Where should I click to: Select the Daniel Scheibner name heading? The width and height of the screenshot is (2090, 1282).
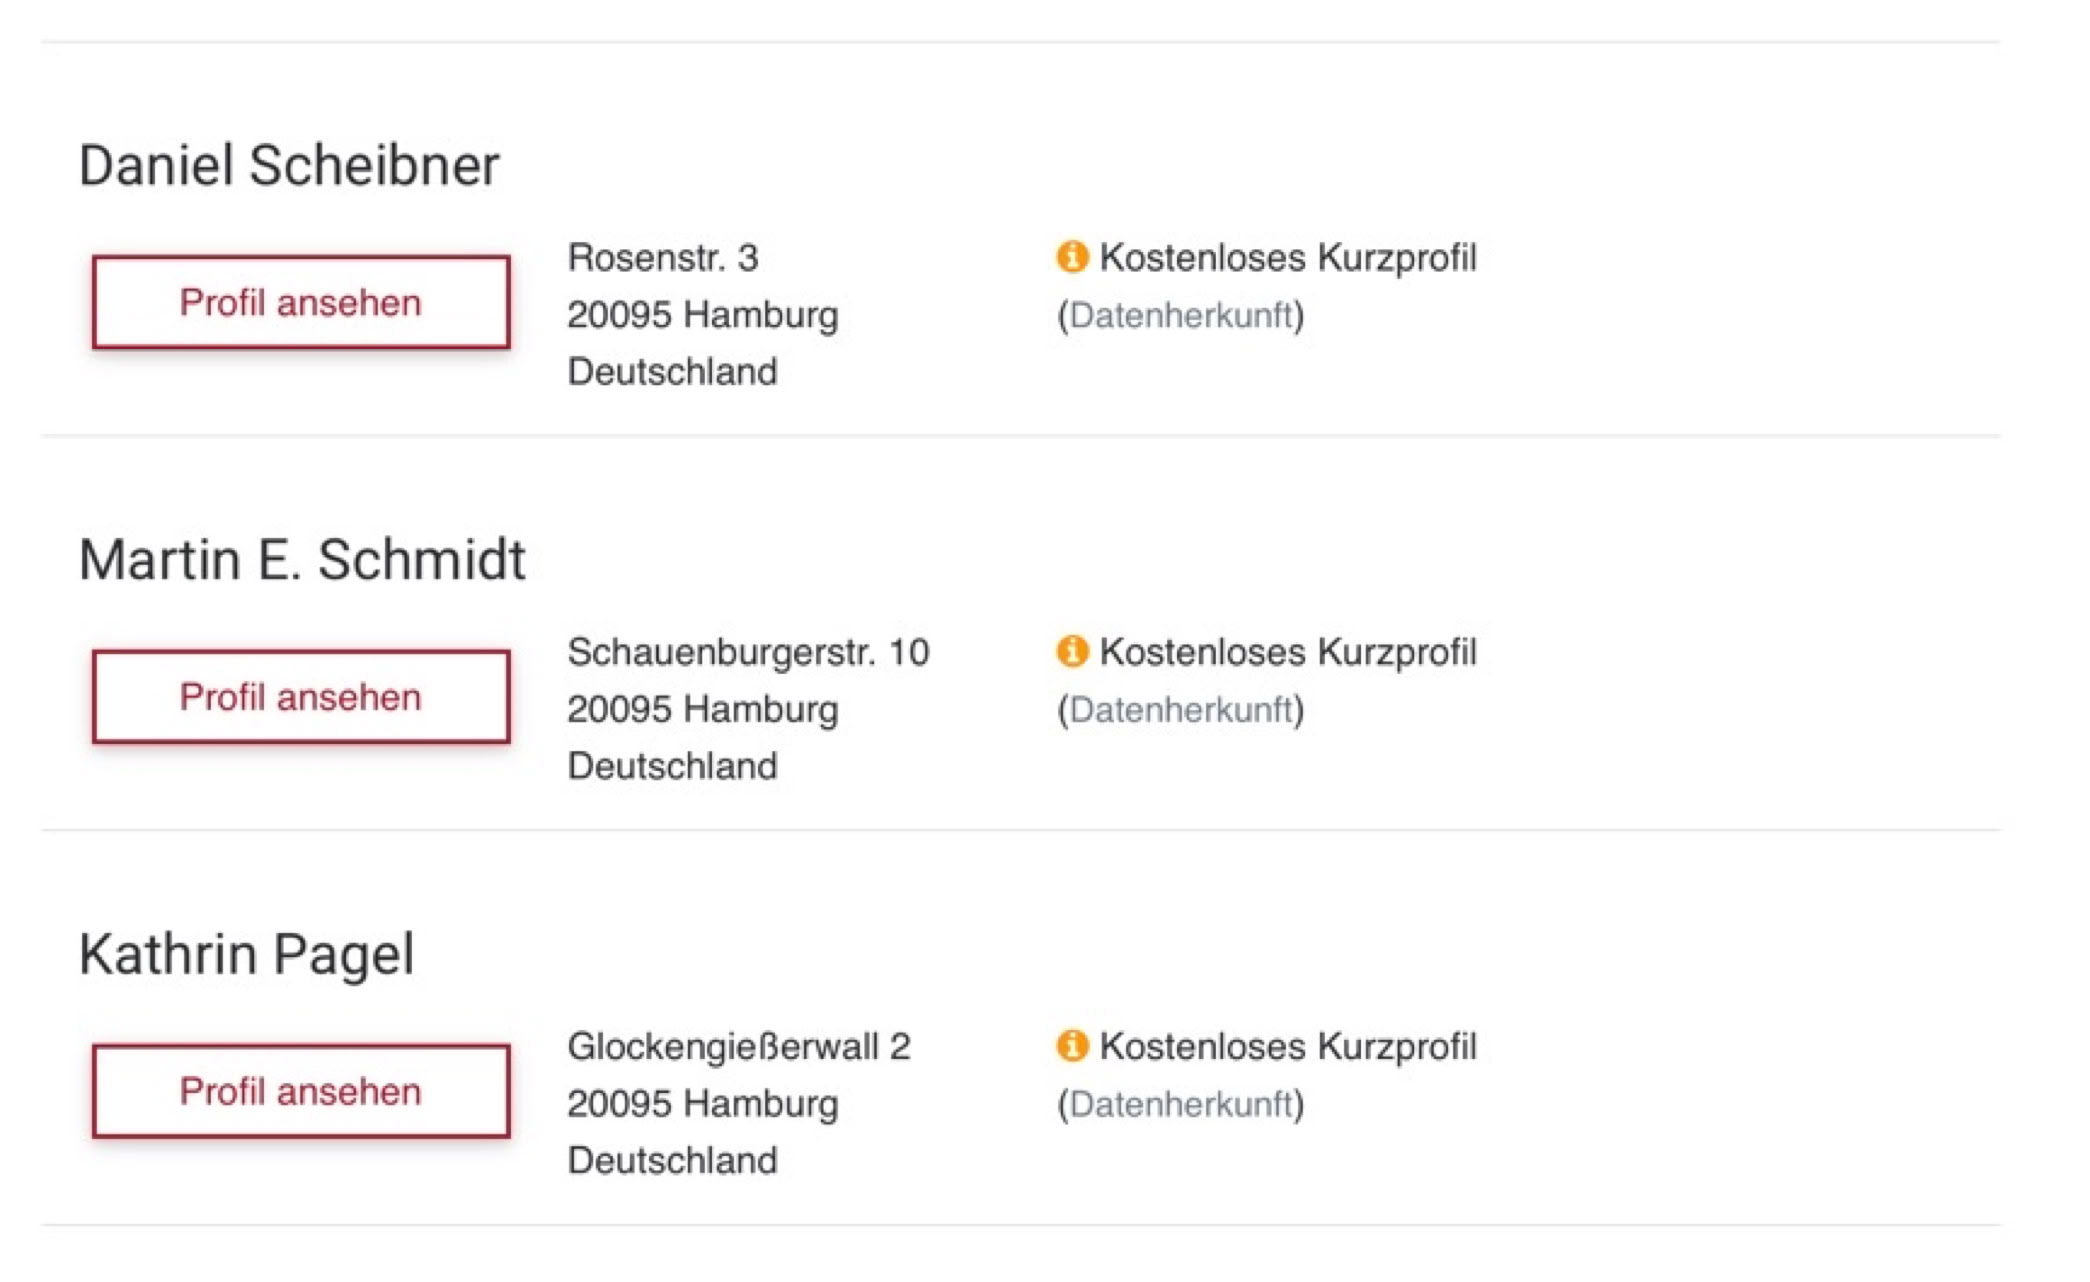[289, 165]
